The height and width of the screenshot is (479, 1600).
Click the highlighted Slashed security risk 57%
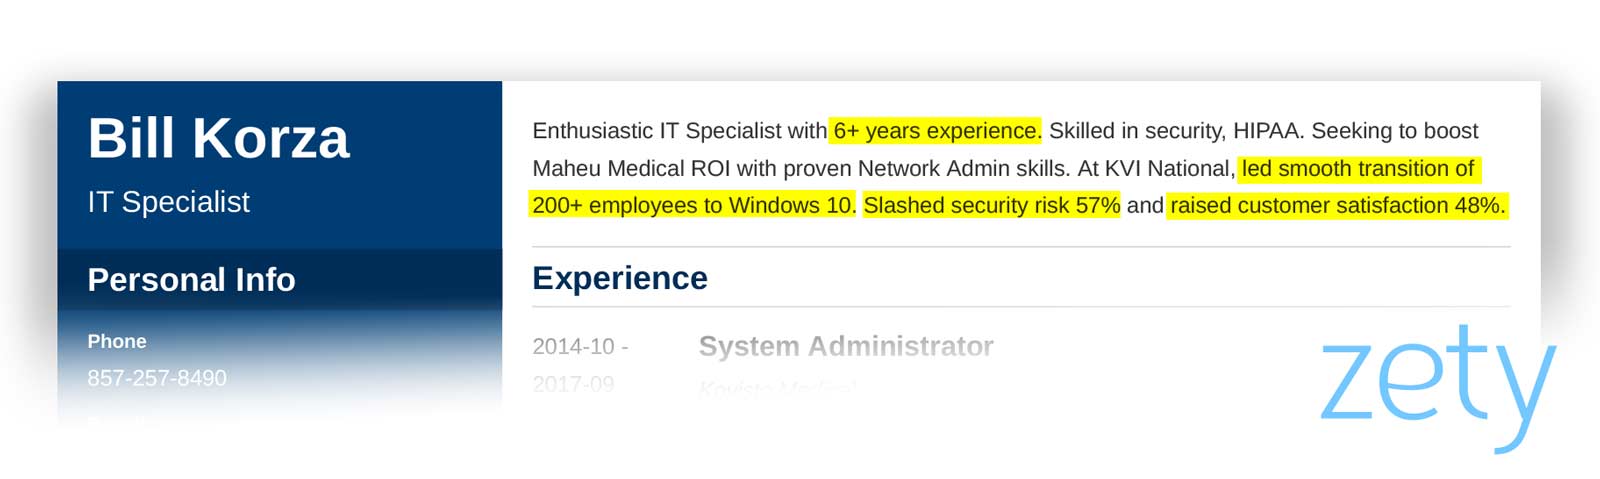[x=991, y=205]
